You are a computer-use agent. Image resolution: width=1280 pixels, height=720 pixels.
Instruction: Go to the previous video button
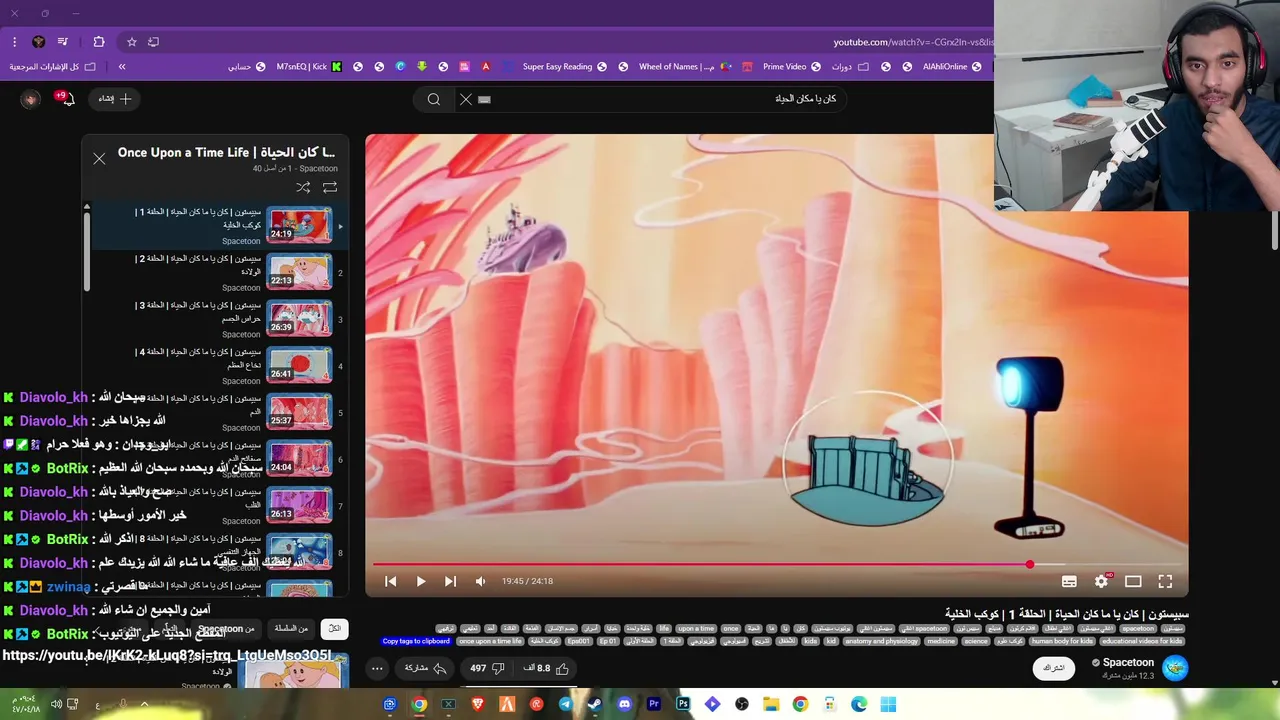click(391, 581)
